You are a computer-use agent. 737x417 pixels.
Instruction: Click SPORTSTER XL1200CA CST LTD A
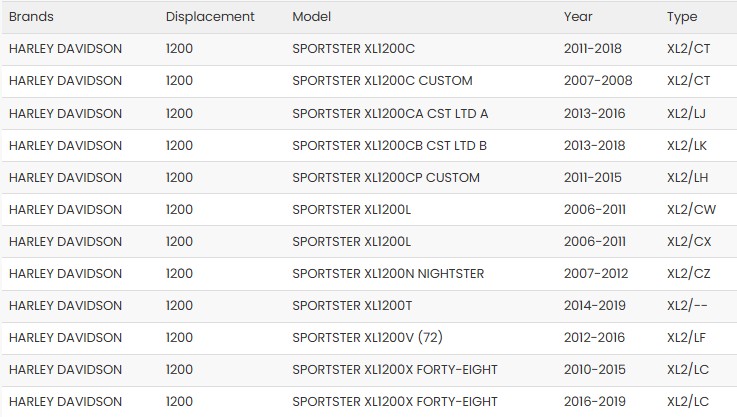click(390, 114)
